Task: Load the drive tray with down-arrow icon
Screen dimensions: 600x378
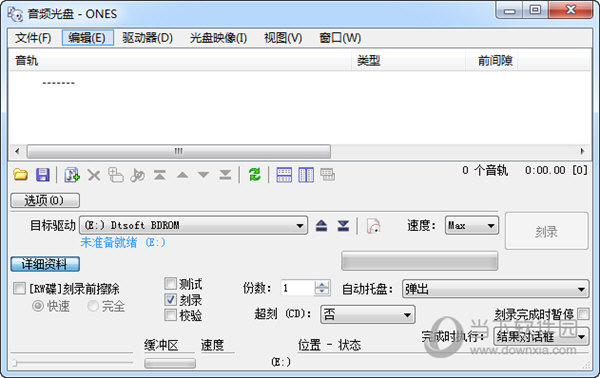Action: pyautogui.click(x=343, y=226)
